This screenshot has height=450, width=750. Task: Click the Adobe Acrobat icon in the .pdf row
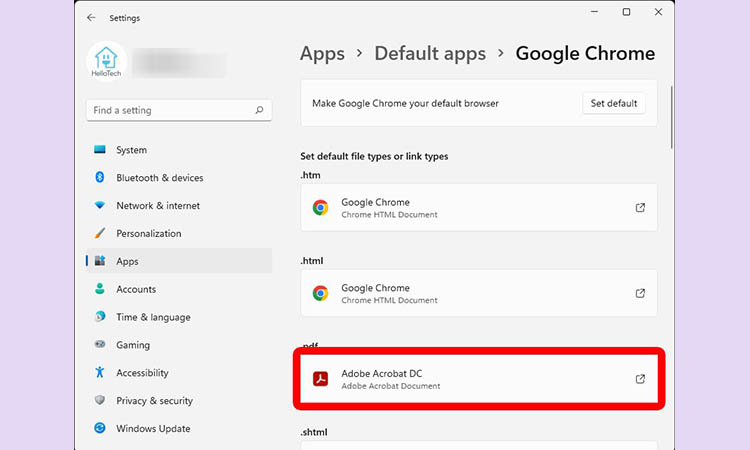coord(320,379)
